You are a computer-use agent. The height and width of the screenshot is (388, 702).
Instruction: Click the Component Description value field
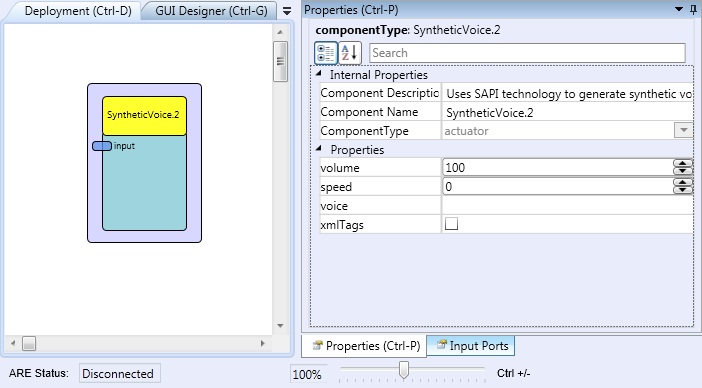568,94
